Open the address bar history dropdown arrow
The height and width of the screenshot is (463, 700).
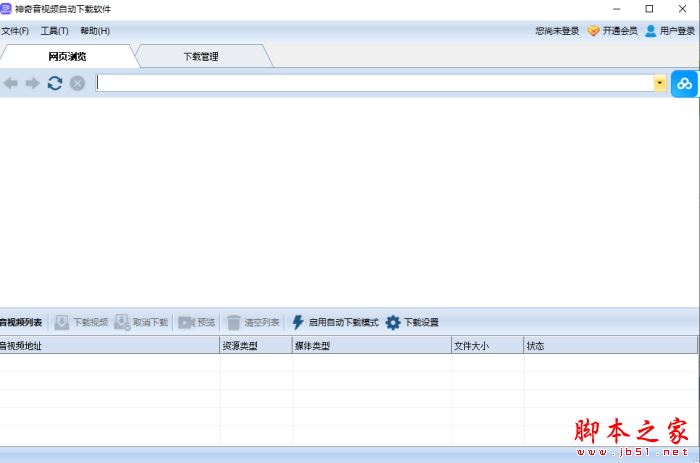(660, 83)
